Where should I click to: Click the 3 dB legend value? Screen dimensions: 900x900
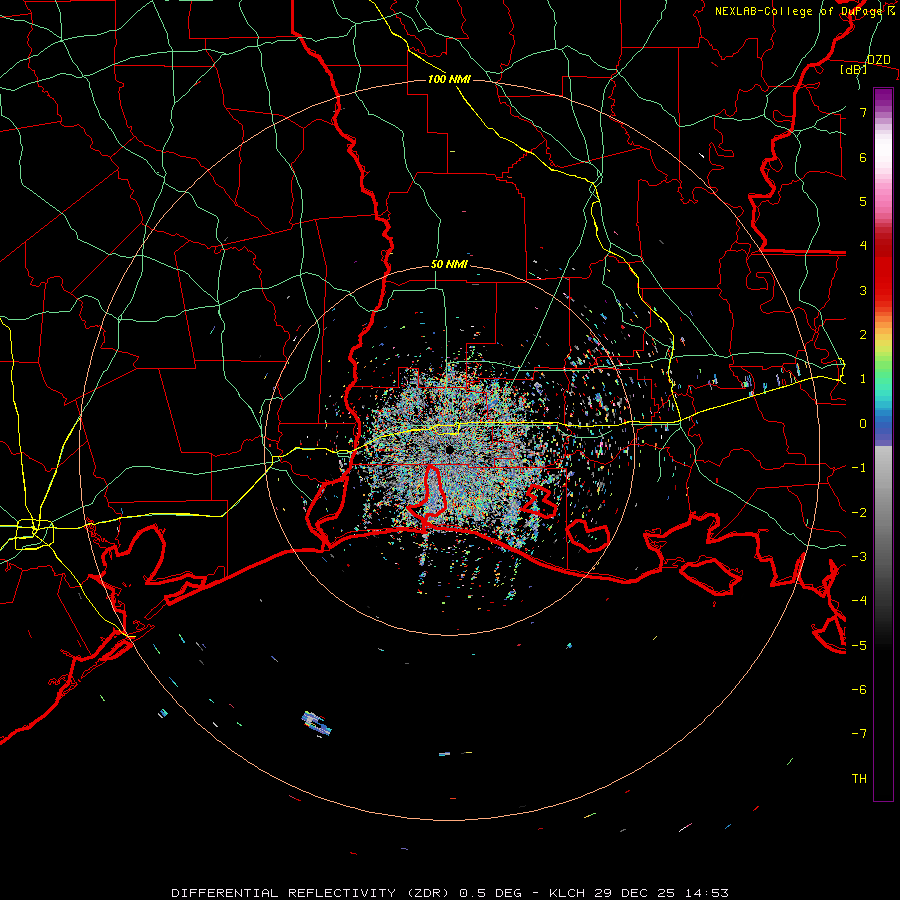863,290
